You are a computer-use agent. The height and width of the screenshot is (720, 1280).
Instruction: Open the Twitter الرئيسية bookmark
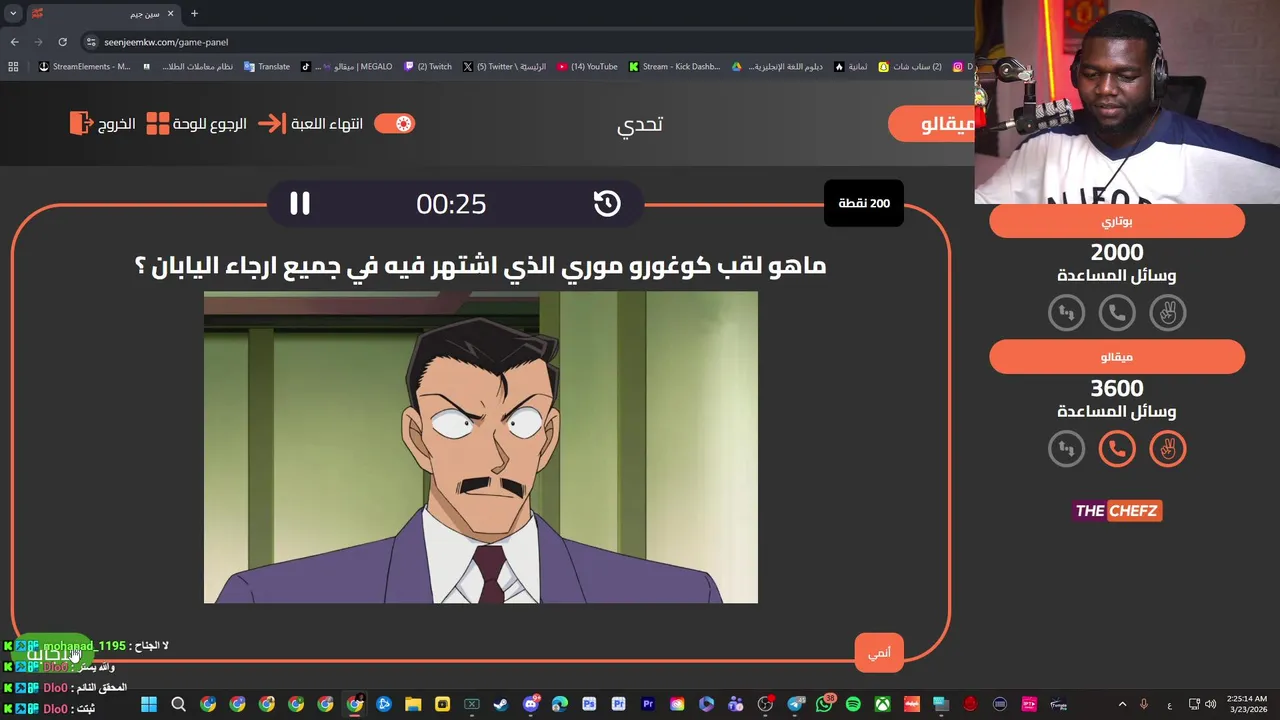click(504, 67)
